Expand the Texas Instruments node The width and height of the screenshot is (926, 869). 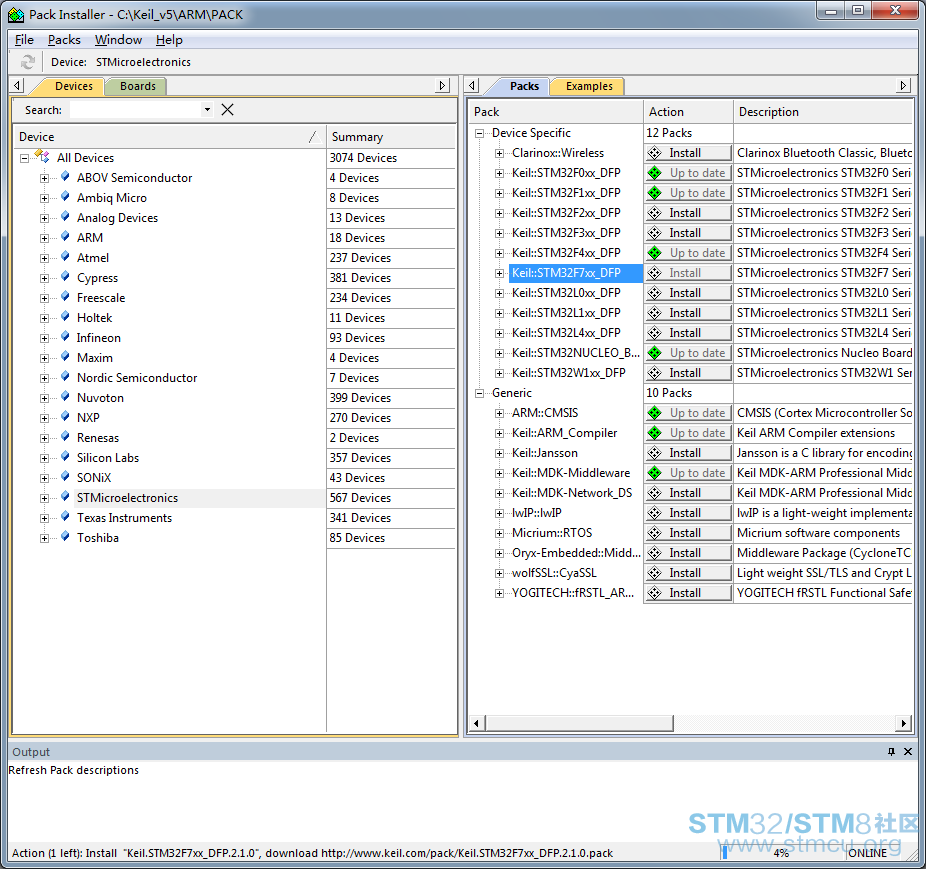44,518
